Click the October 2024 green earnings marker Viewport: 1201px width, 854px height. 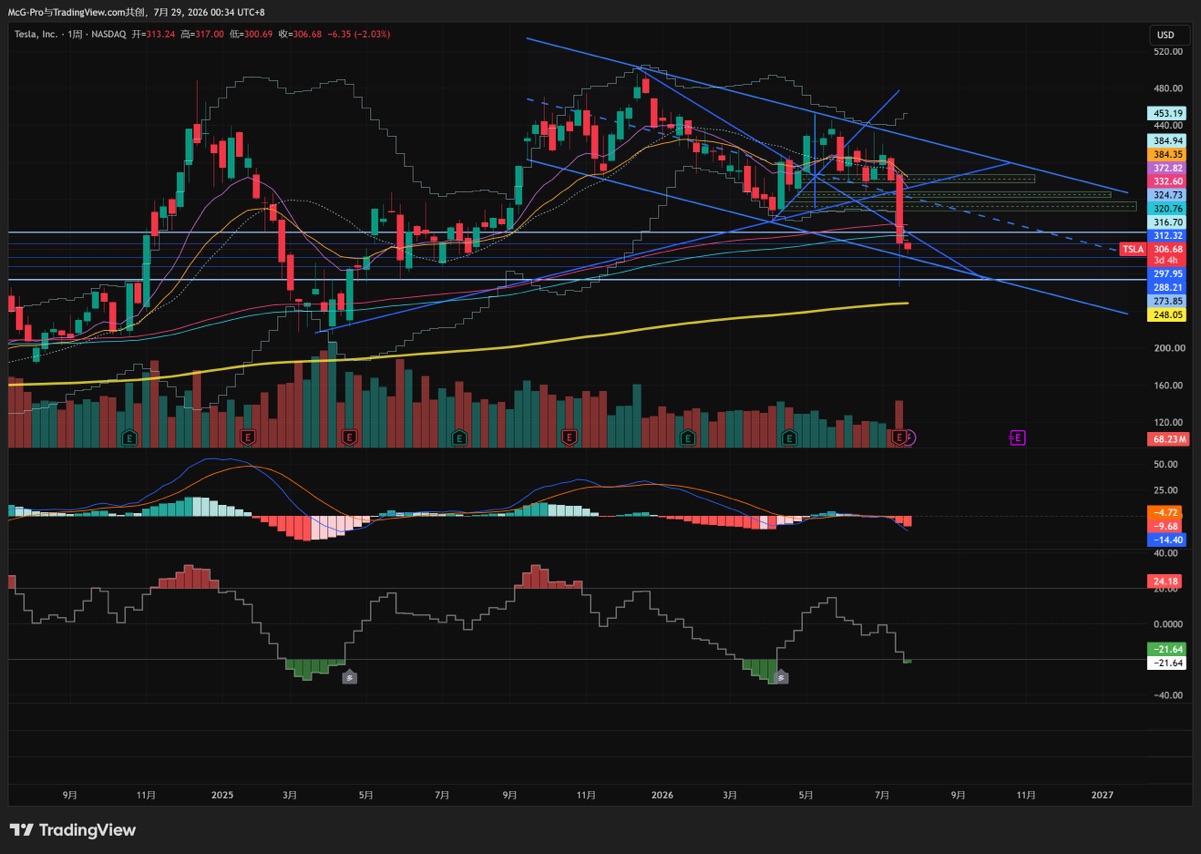[x=128, y=437]
